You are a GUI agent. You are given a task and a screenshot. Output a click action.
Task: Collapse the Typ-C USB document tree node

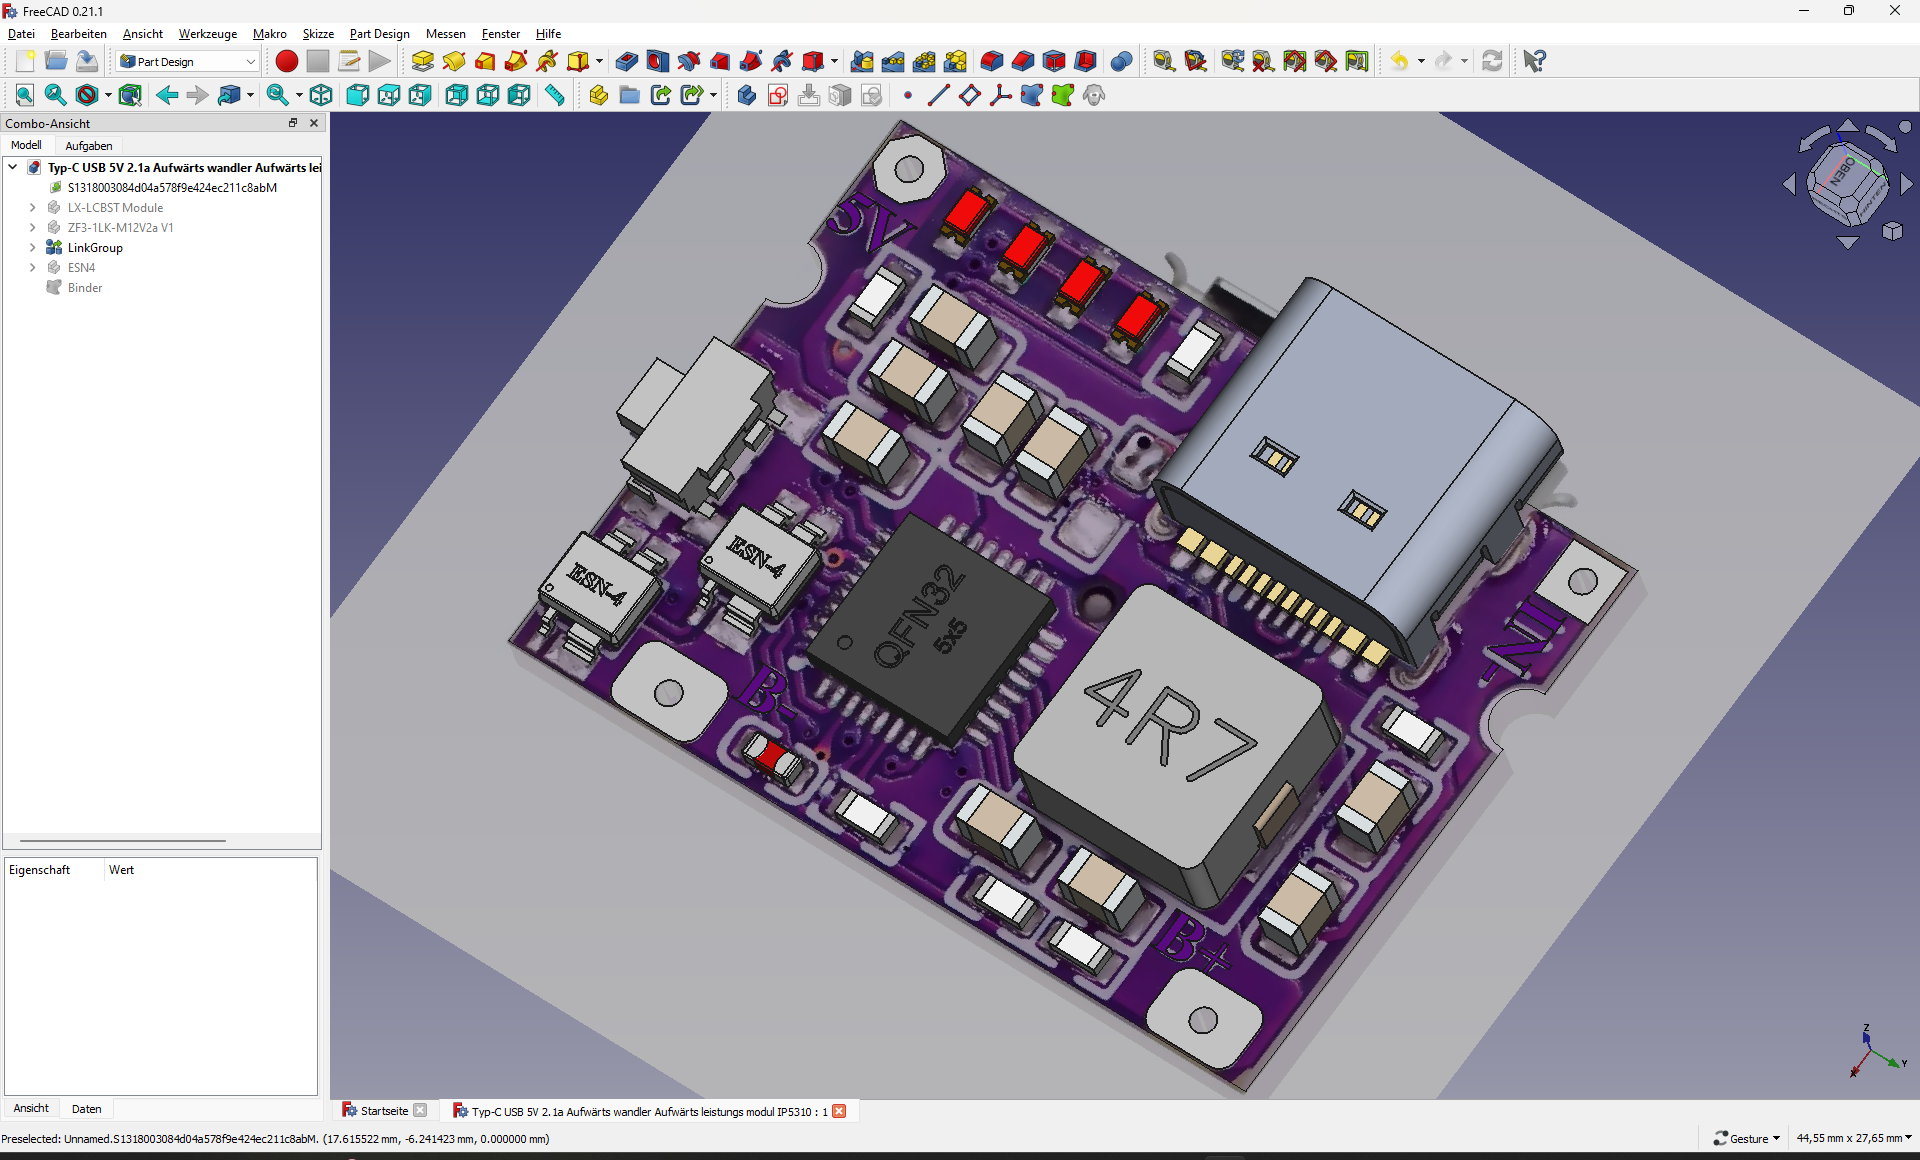13,167
